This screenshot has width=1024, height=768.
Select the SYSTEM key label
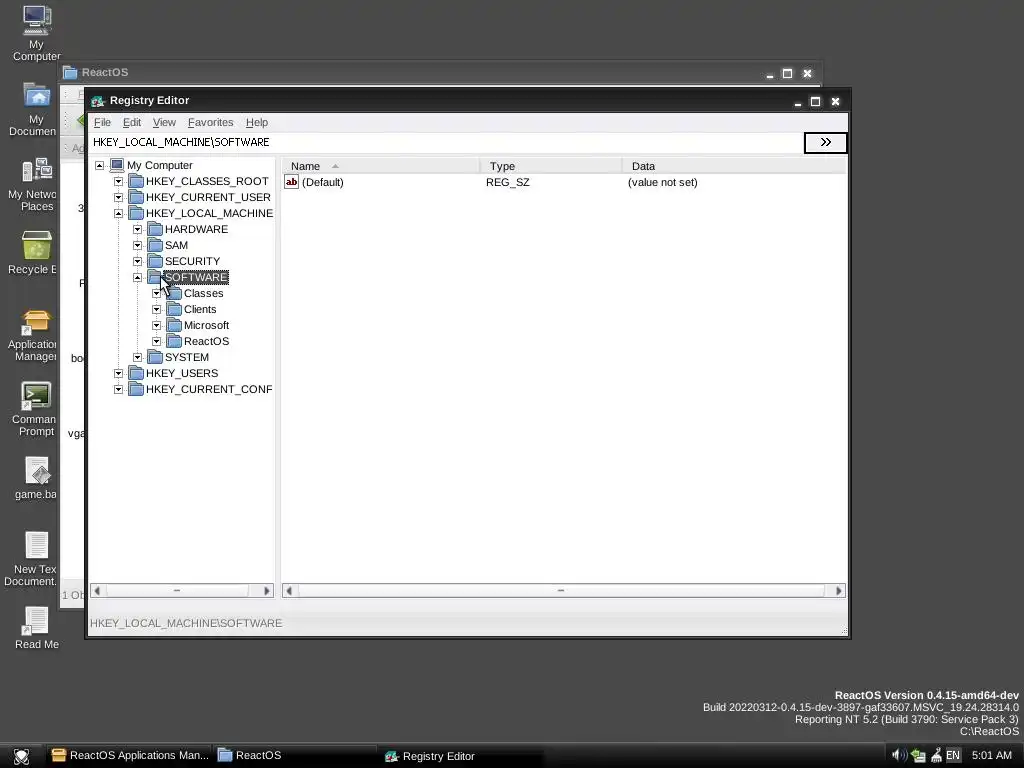pos(187,357)
